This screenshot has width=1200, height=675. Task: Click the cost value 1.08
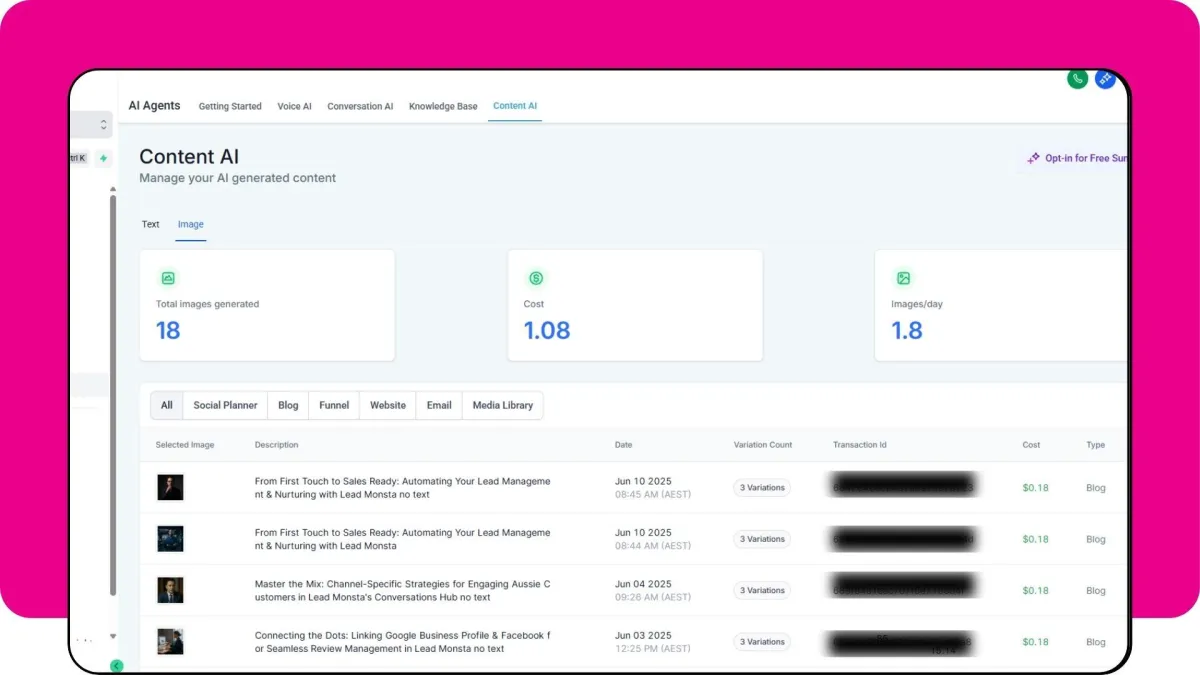tap(547, 331)
